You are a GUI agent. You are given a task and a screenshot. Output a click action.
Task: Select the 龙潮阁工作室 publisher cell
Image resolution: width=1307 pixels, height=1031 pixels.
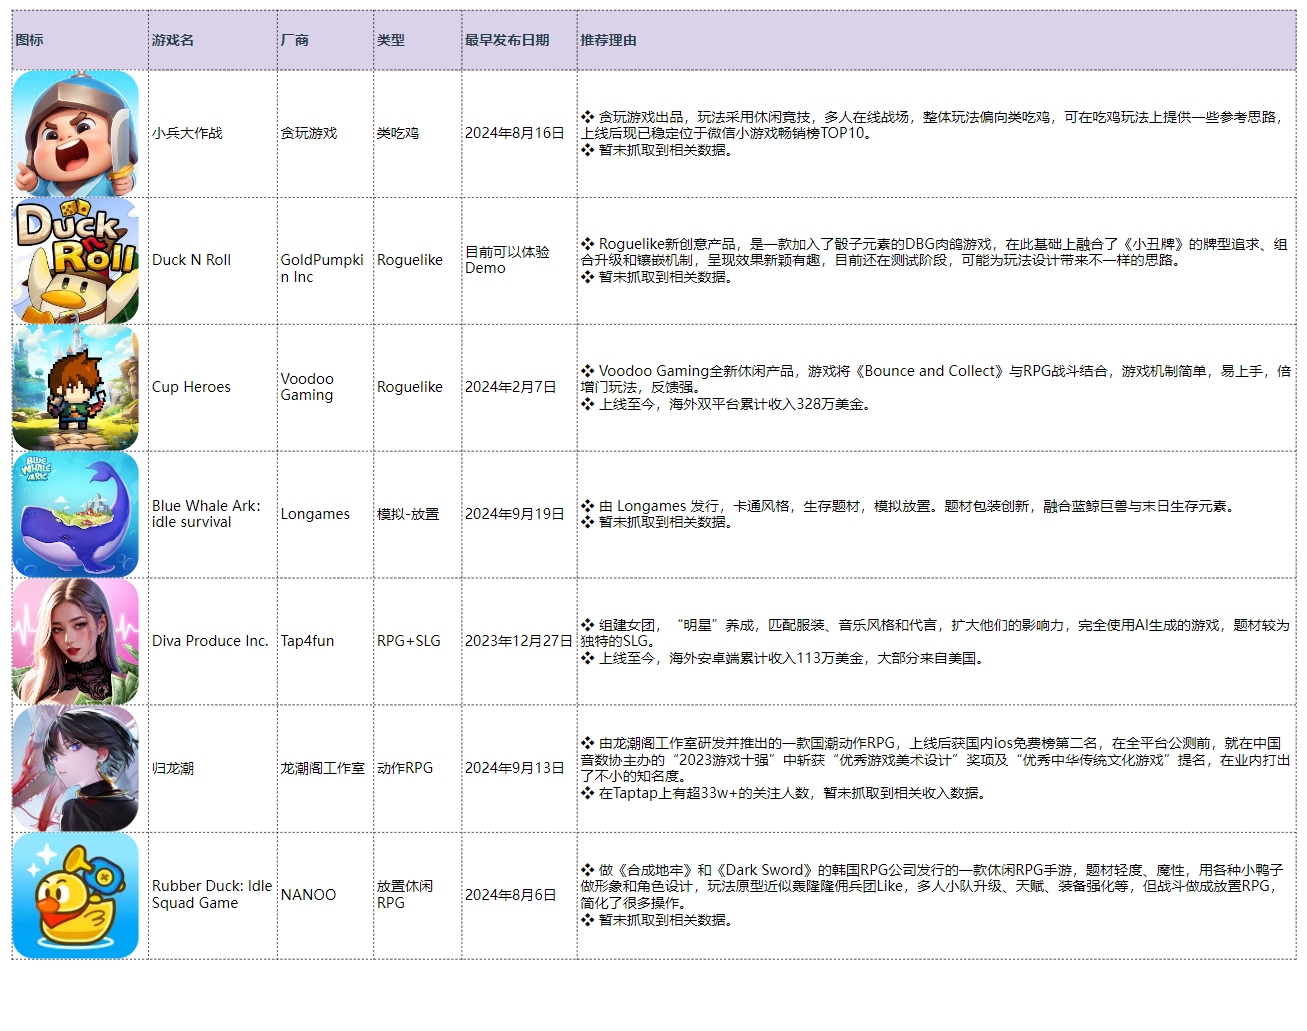[x=322, y=768]
